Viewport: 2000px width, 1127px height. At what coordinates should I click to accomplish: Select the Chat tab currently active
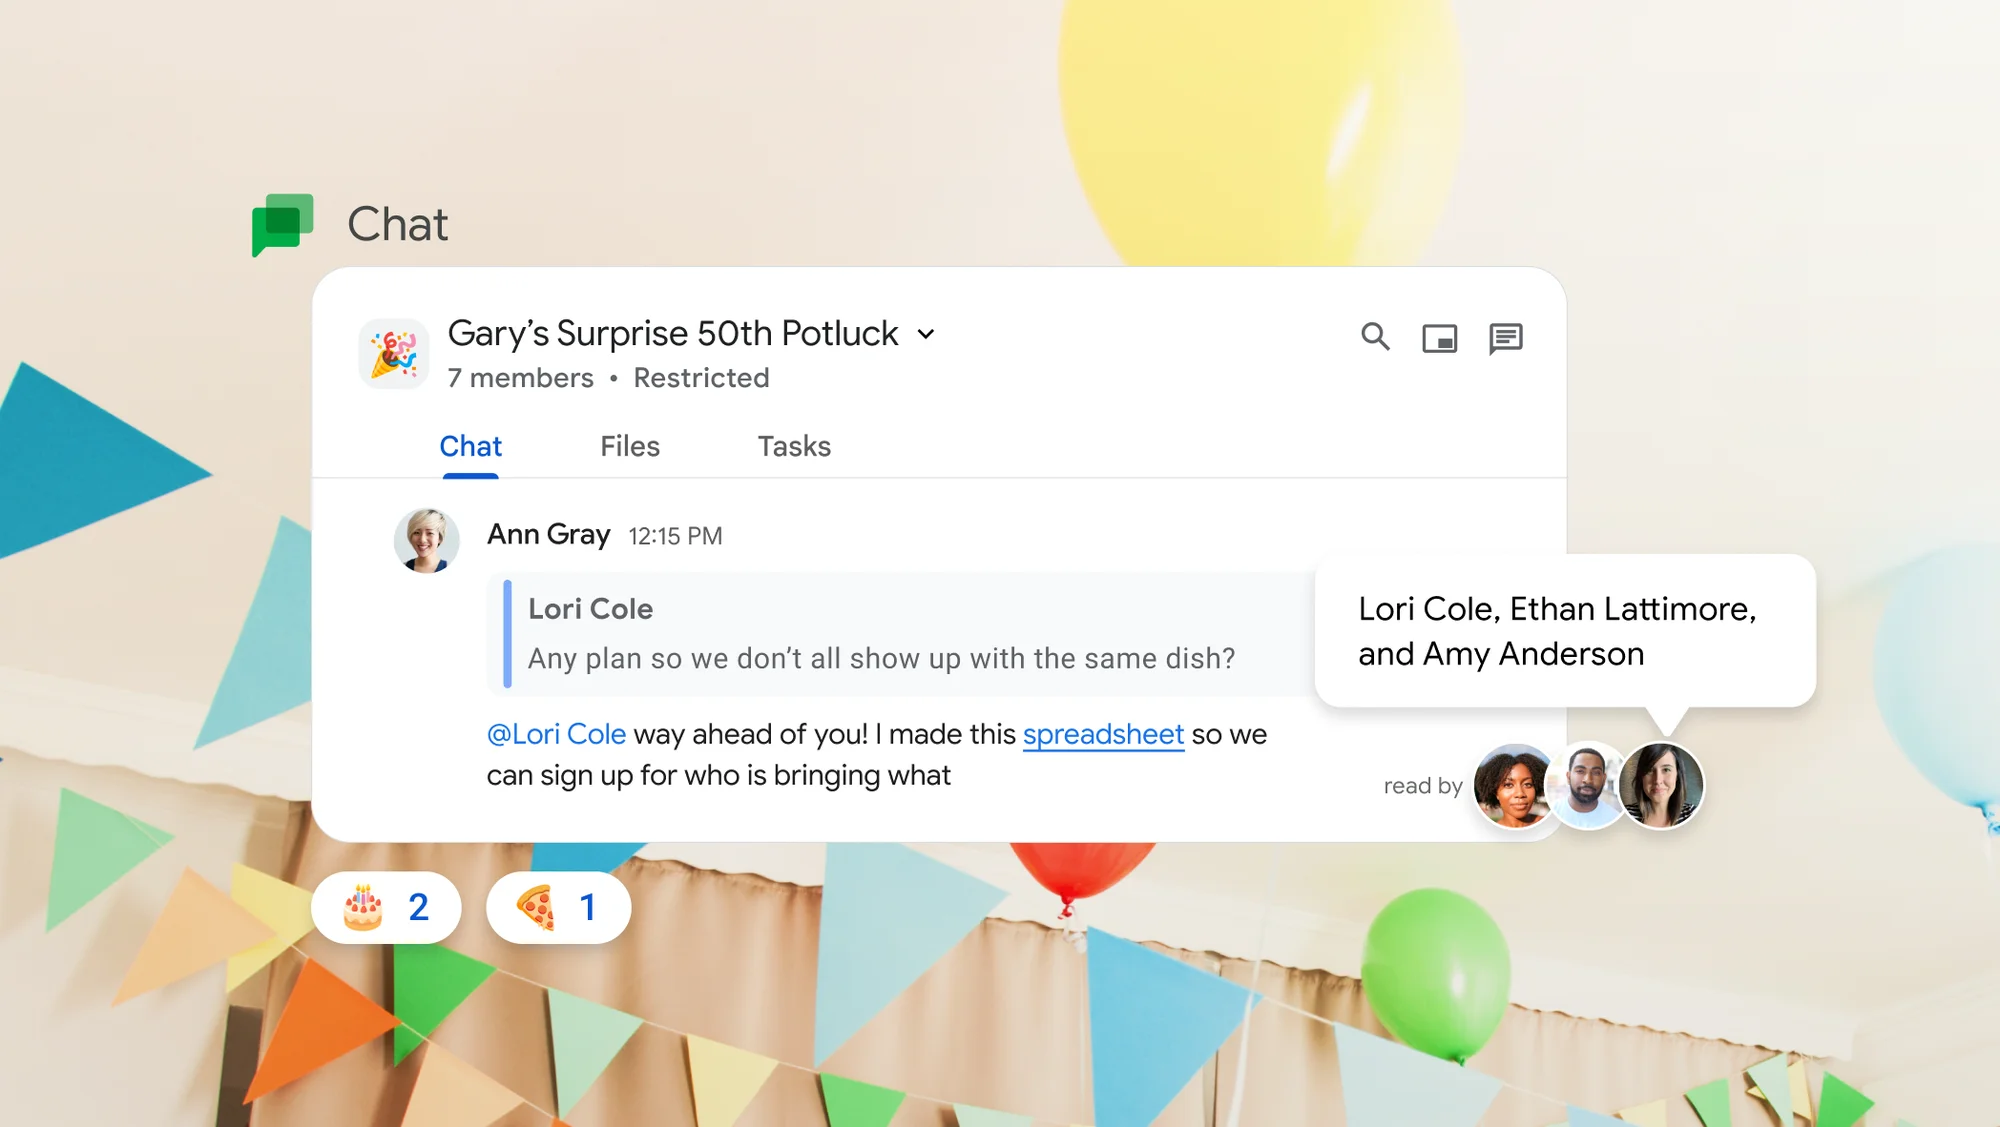(470, 445)
